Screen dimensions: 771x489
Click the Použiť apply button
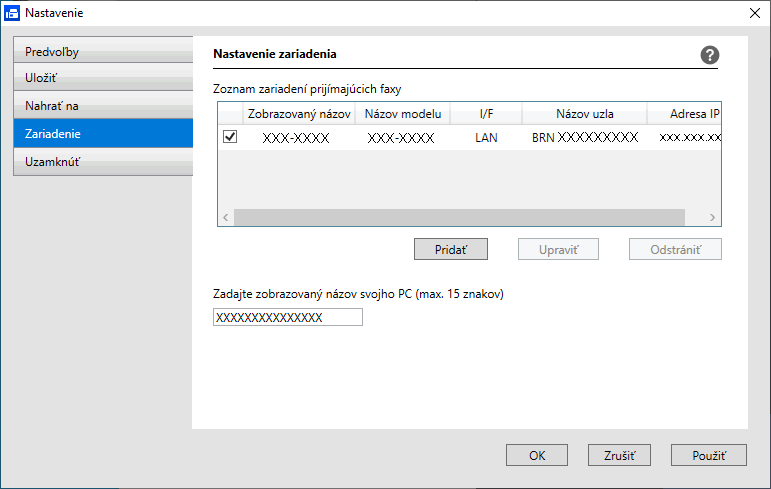coord(708,455)
